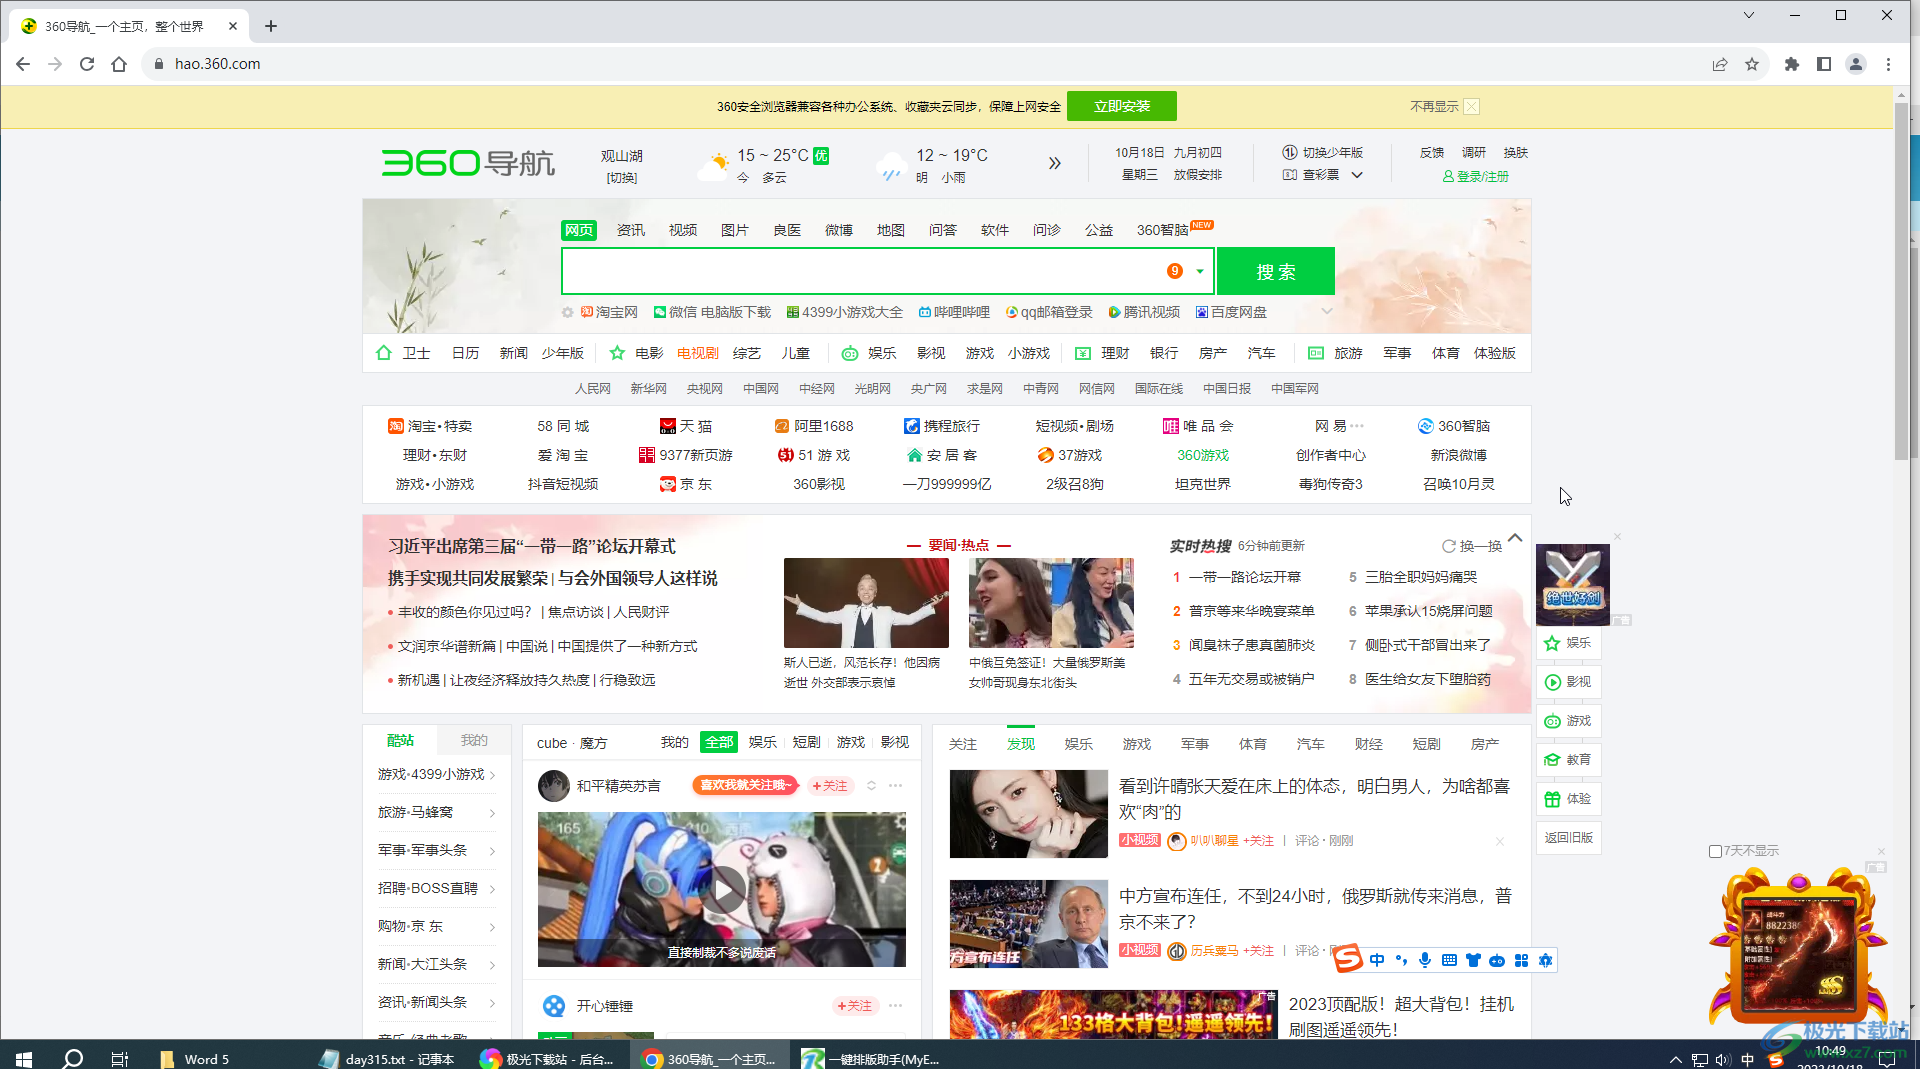Close the 不再显示 banner box

click(1471, 106)
